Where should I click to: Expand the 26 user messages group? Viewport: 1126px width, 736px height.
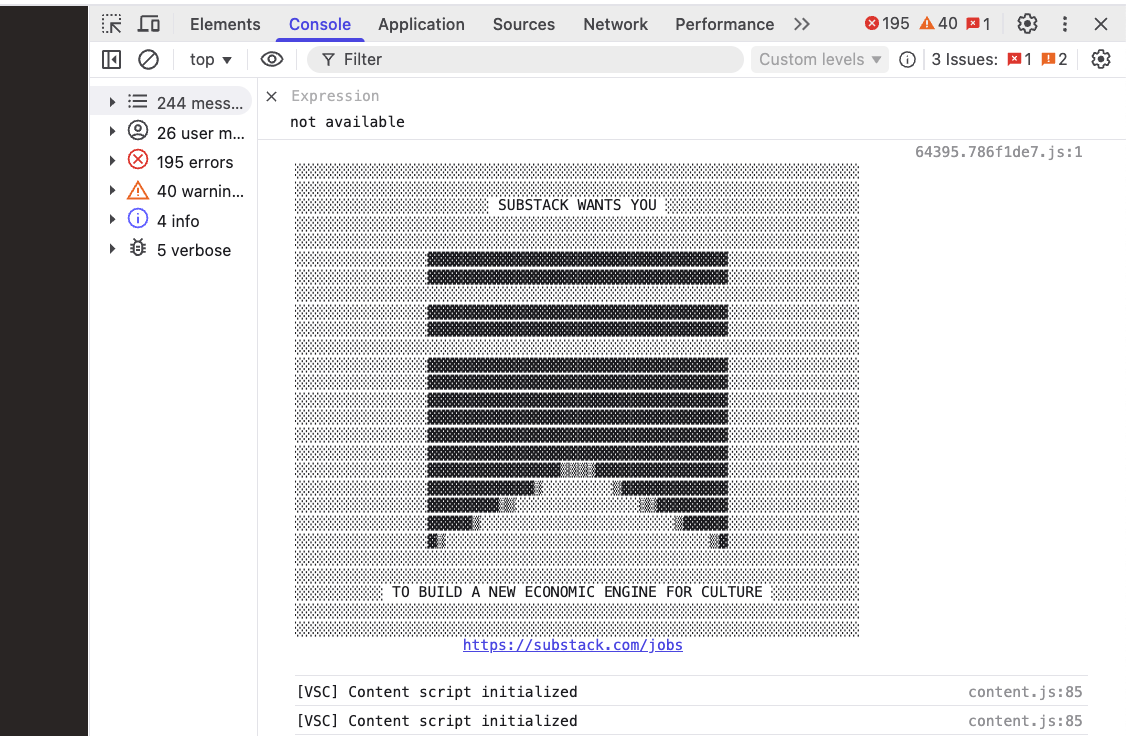tap(112, 131)
